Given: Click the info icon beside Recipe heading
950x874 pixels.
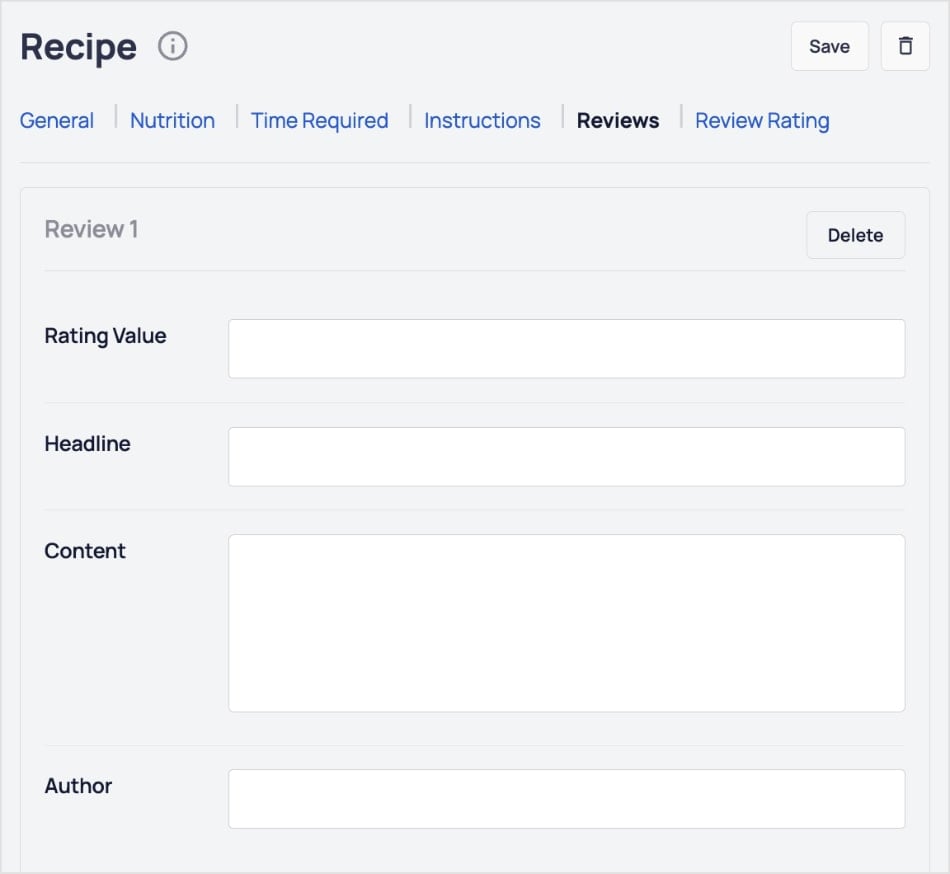Looking at the screenshot, I should pyautogui.click(x=170, y=45).
